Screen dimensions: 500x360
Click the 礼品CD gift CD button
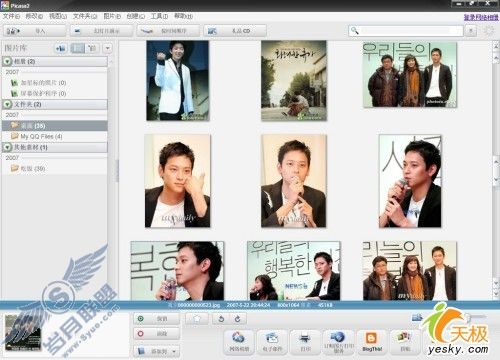[235, 31]
